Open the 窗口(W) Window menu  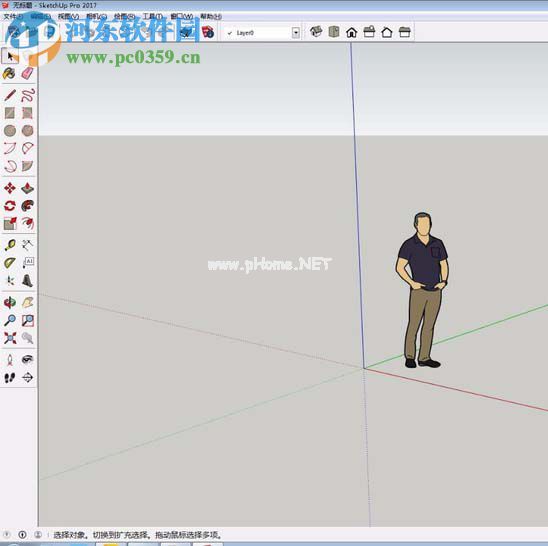182,16
